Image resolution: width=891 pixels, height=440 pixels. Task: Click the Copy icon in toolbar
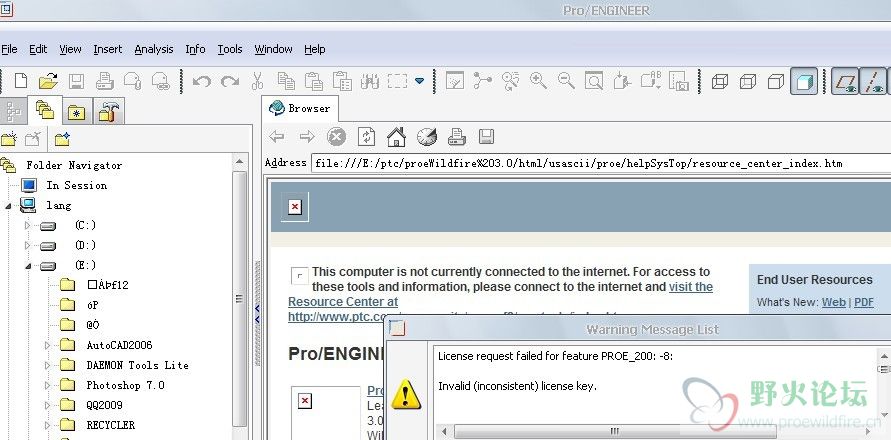[x=286, y=81]
